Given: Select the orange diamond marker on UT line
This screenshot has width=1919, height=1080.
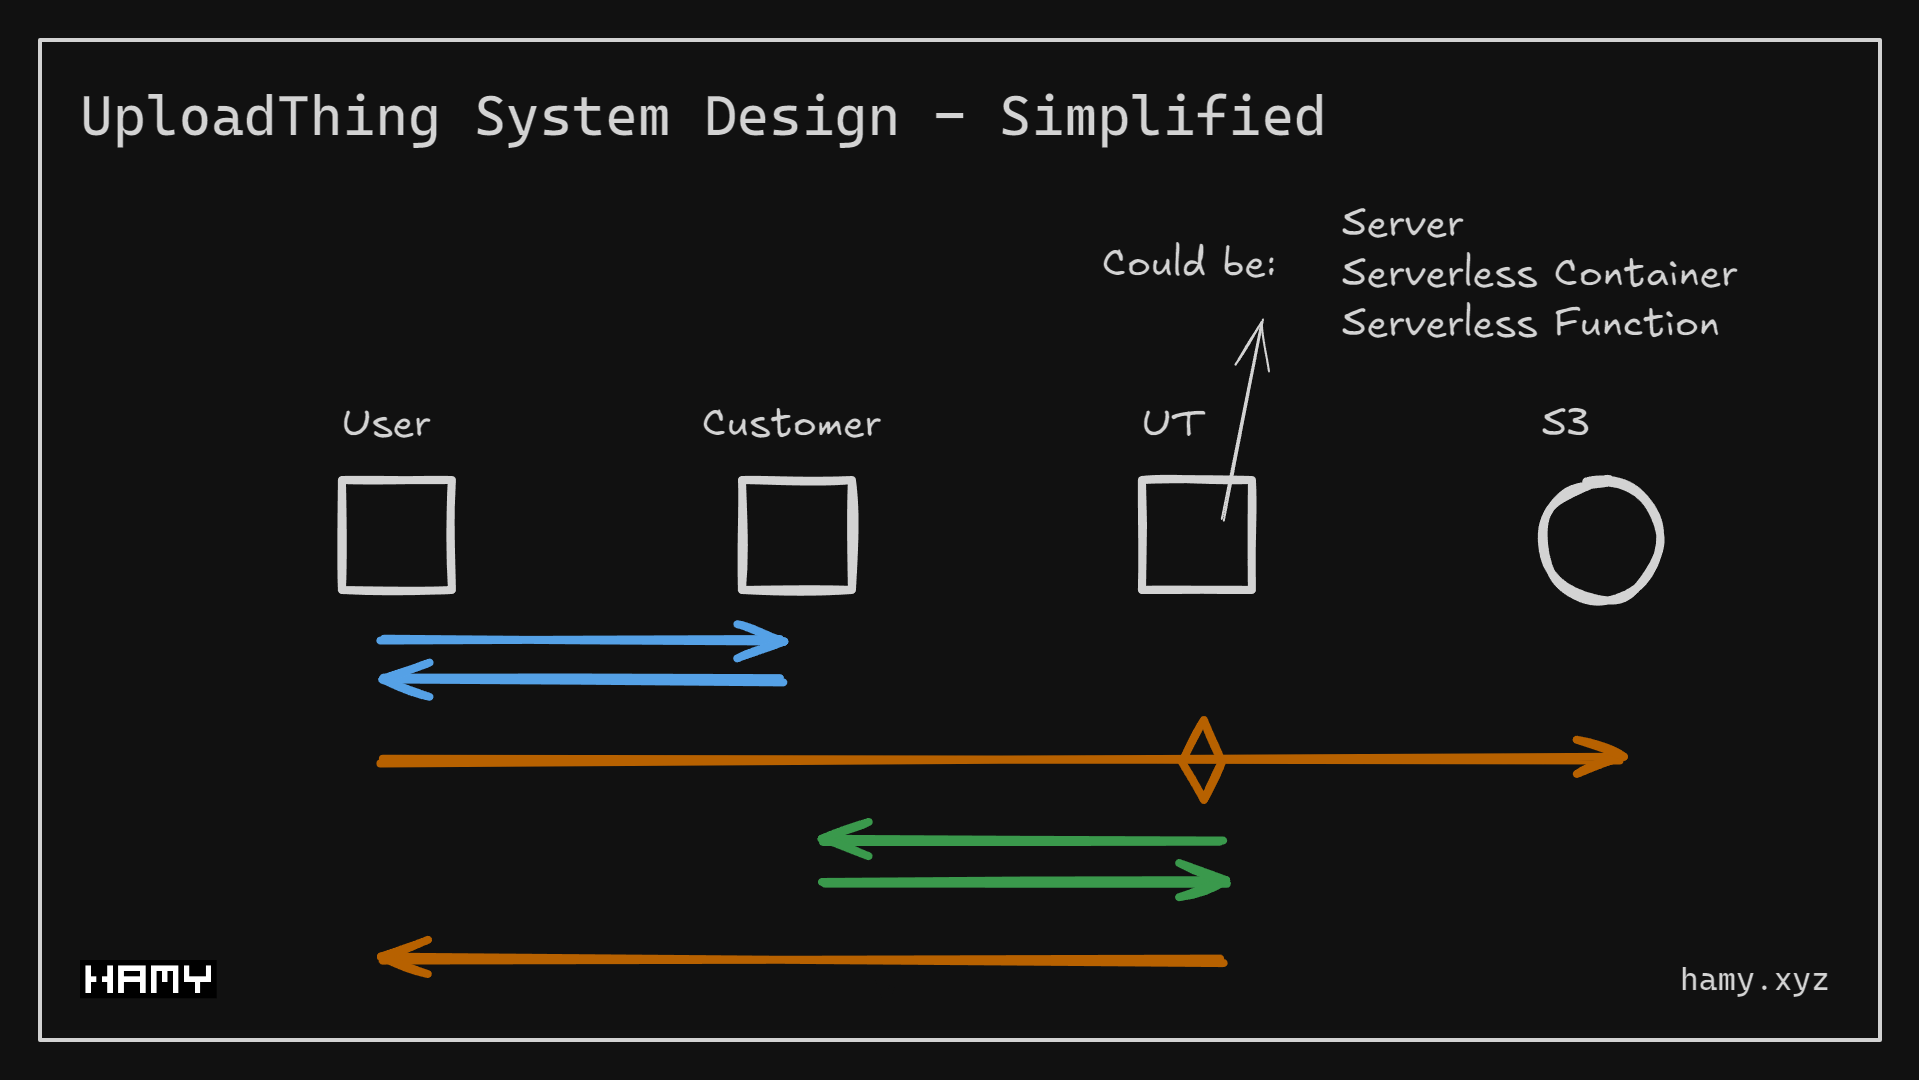Looking at the screenshot, I should pos(1203,760).
